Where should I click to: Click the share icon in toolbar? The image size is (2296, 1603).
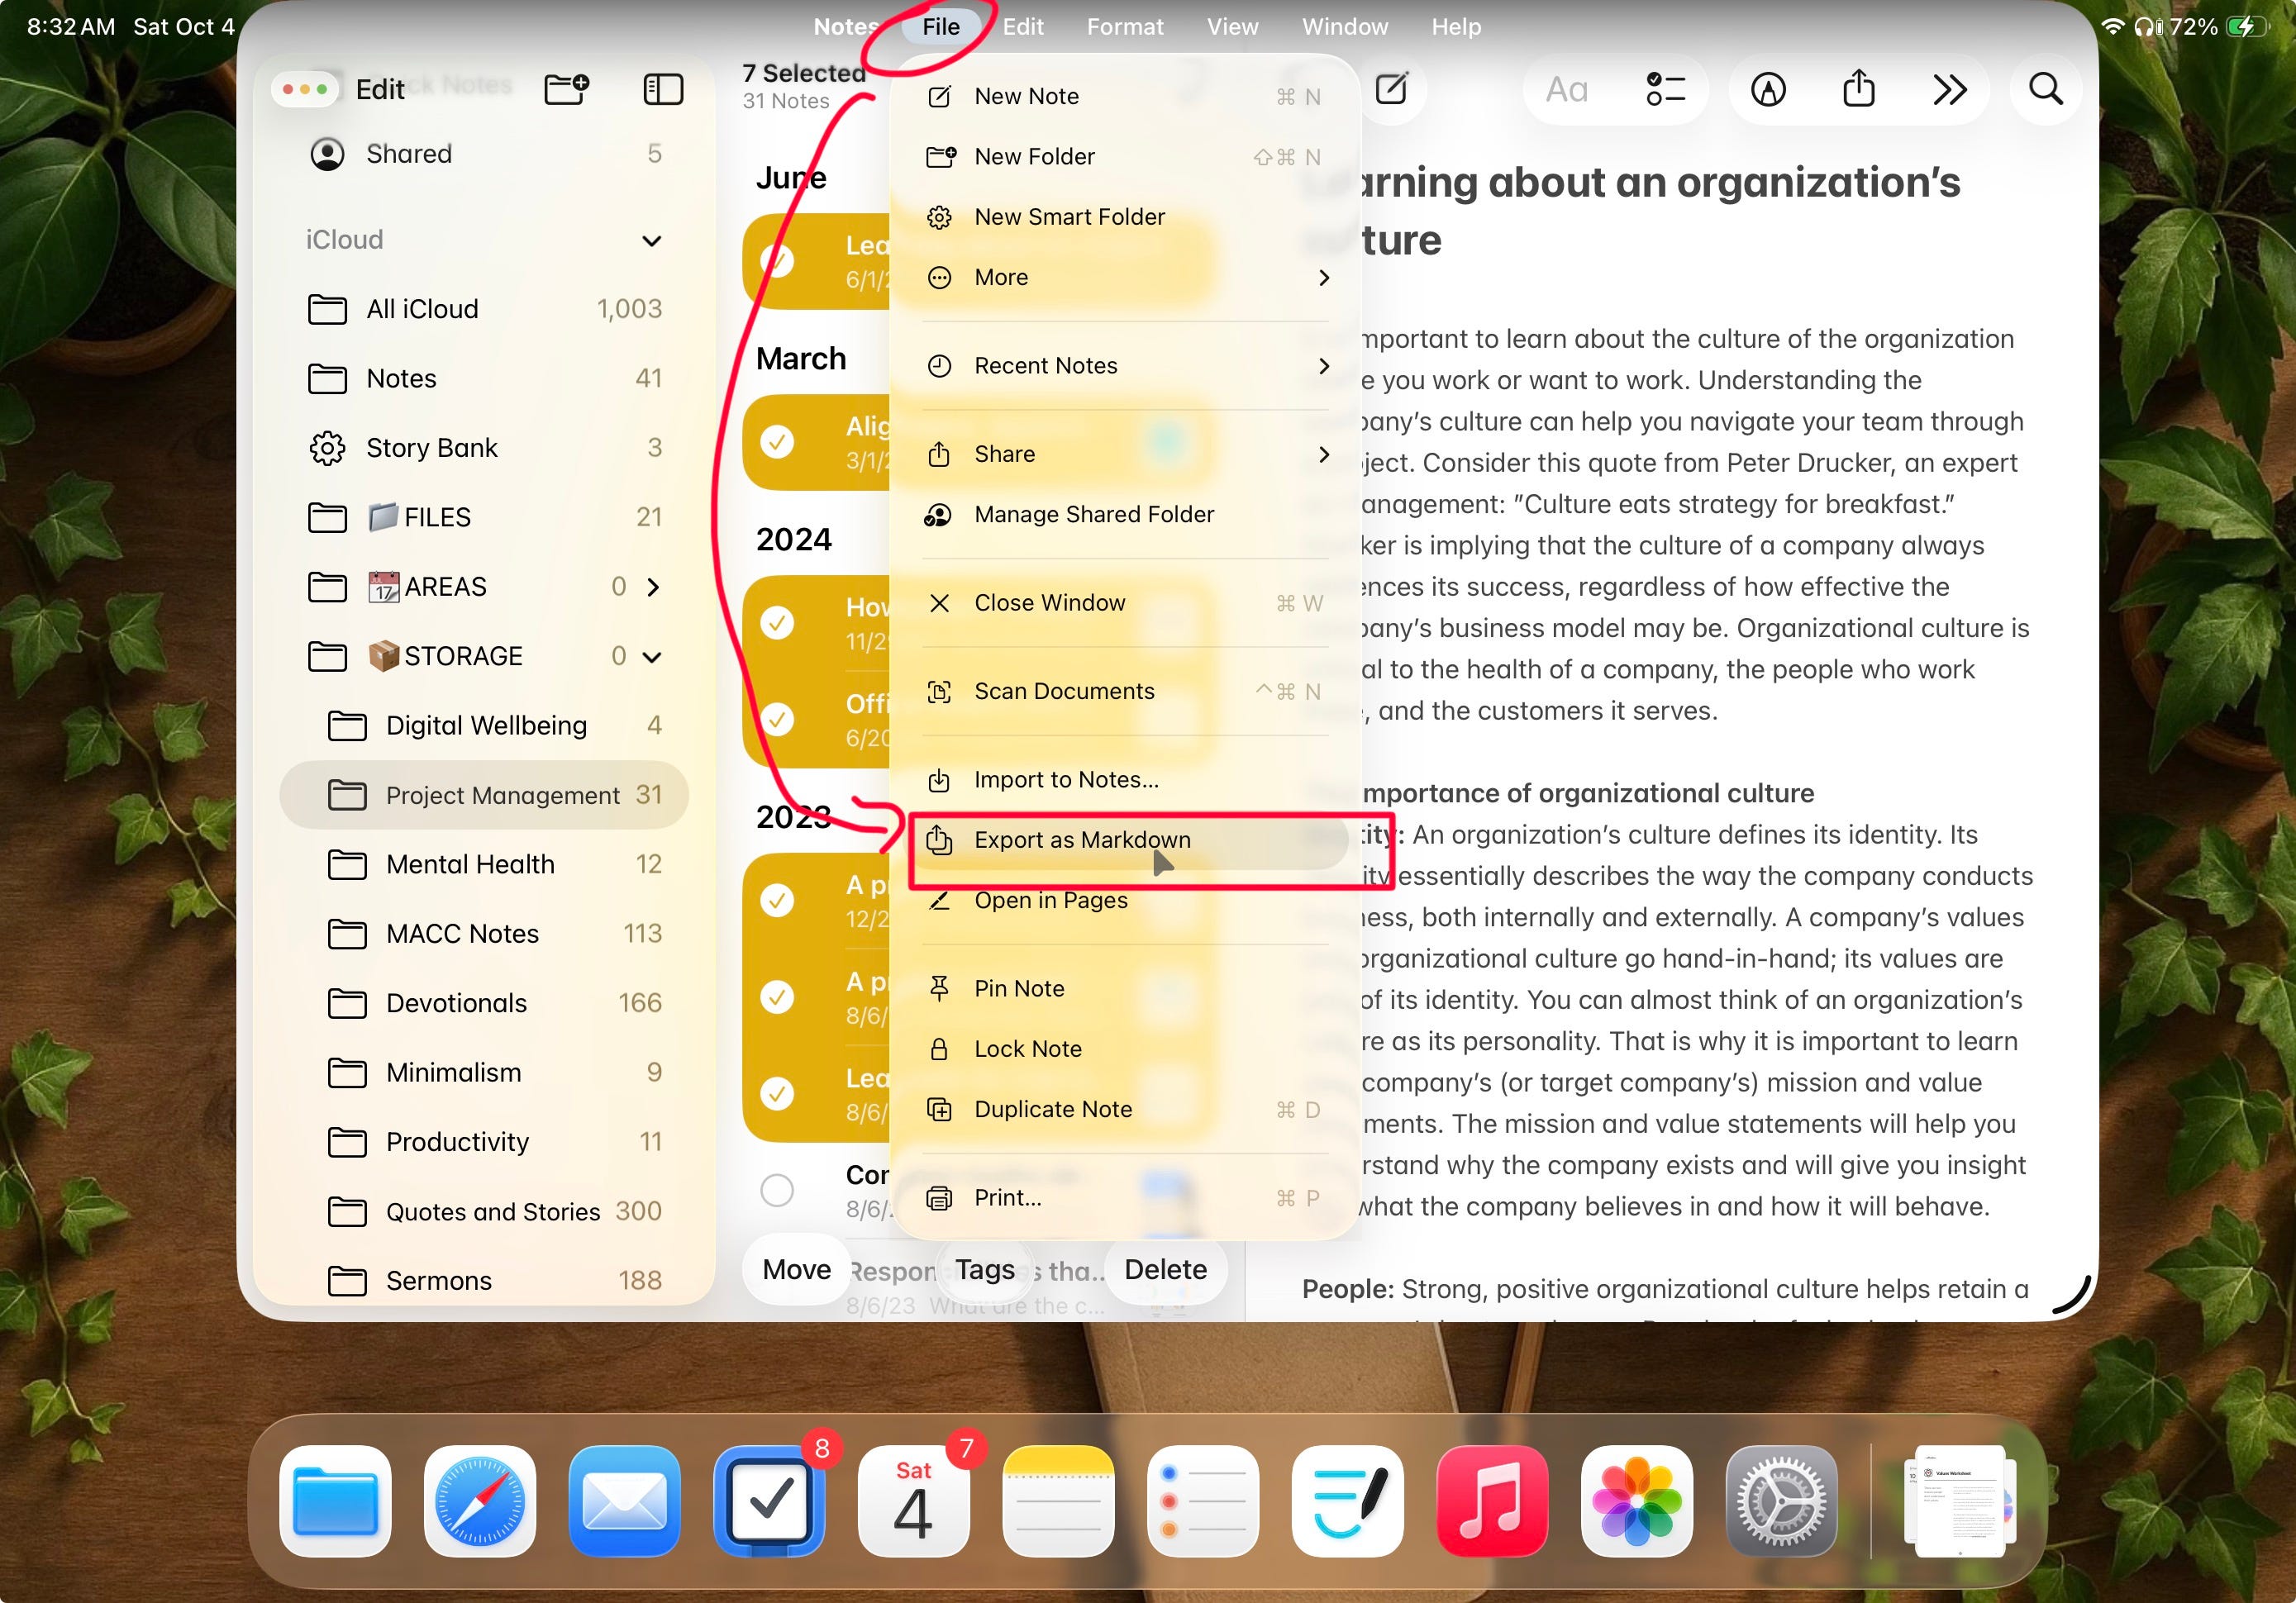(x=1858, y=89)
